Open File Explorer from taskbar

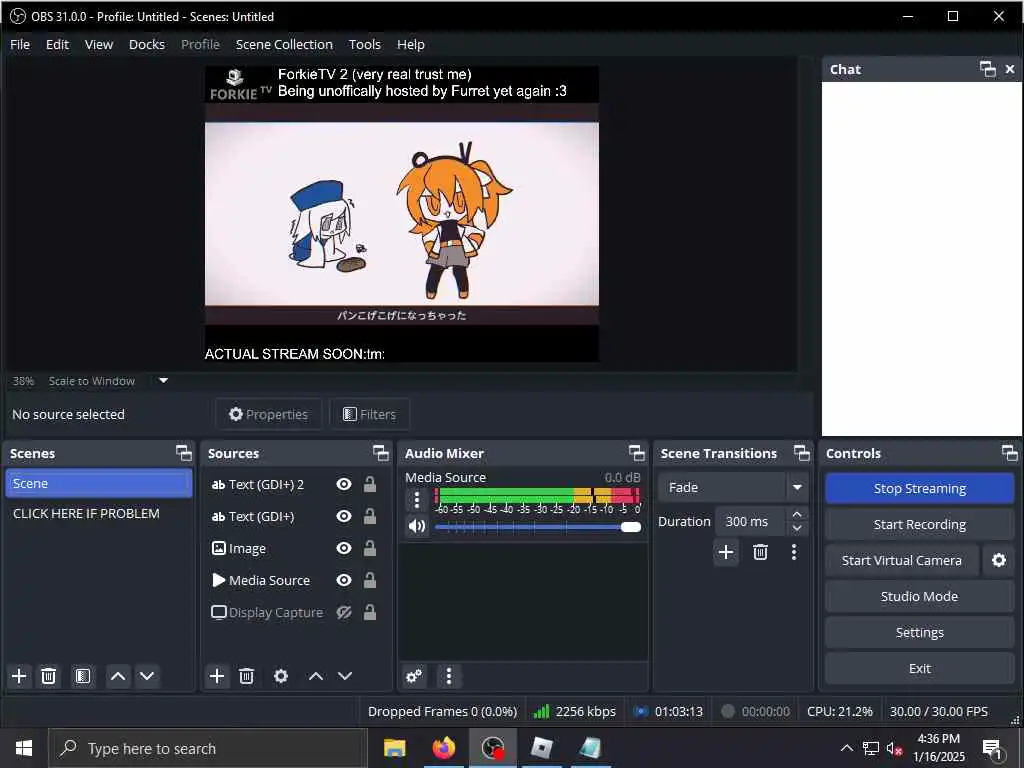[x=394, y=748]
